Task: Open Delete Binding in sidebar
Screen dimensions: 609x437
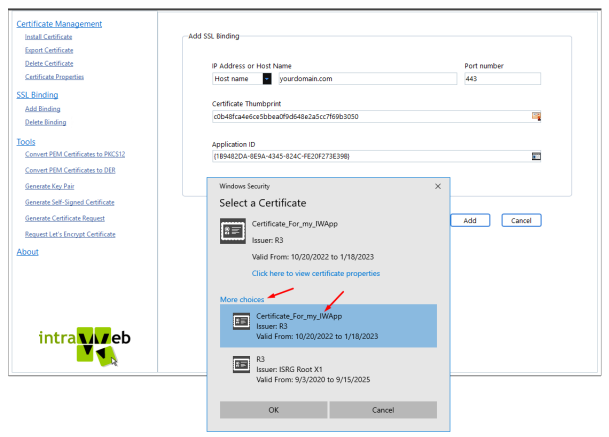Action: point(45,122)
